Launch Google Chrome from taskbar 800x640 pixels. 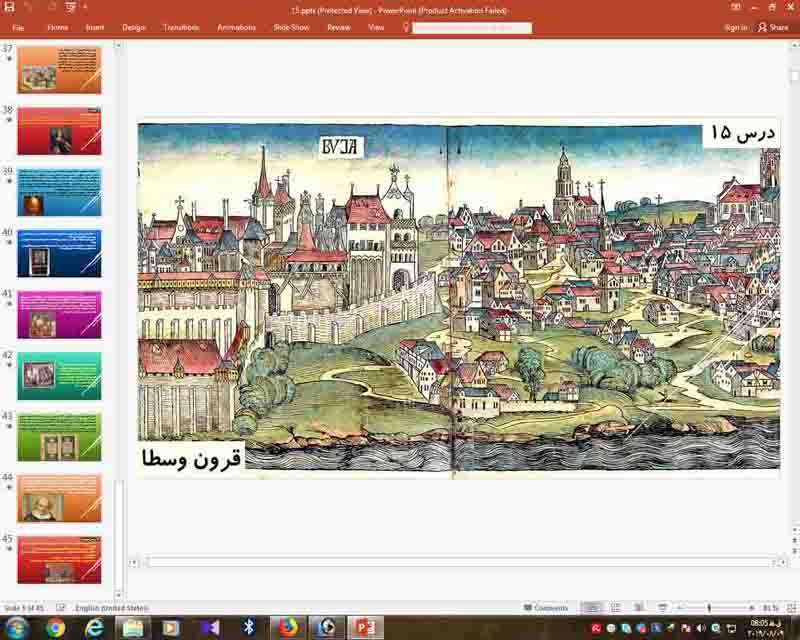[x=56, y=627]
